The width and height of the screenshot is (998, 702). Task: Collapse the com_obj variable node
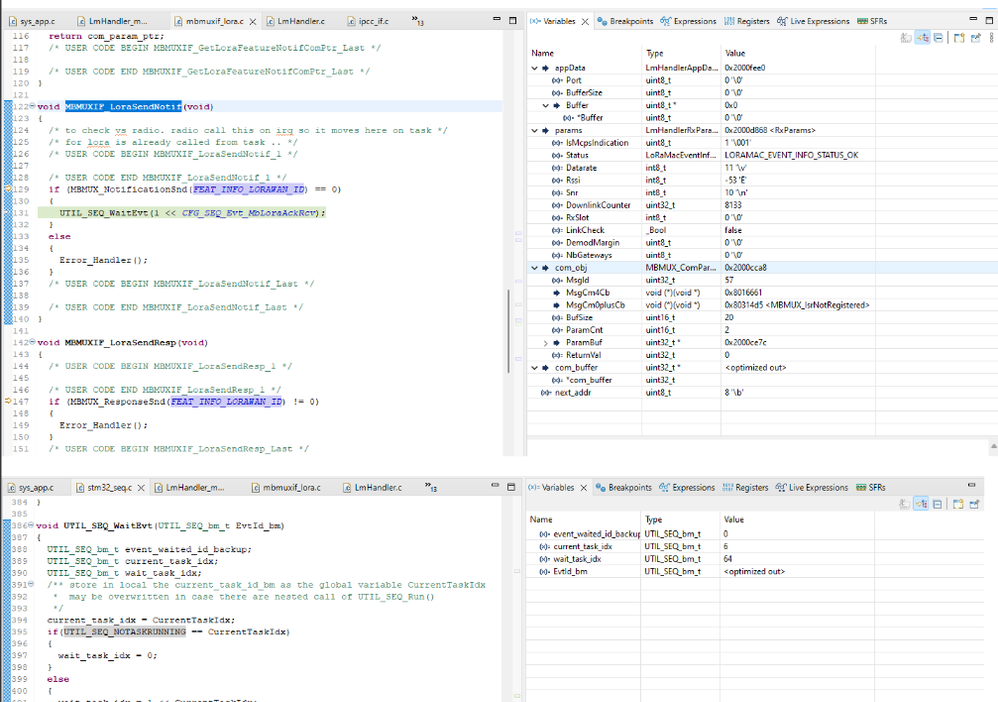[535, 268]
